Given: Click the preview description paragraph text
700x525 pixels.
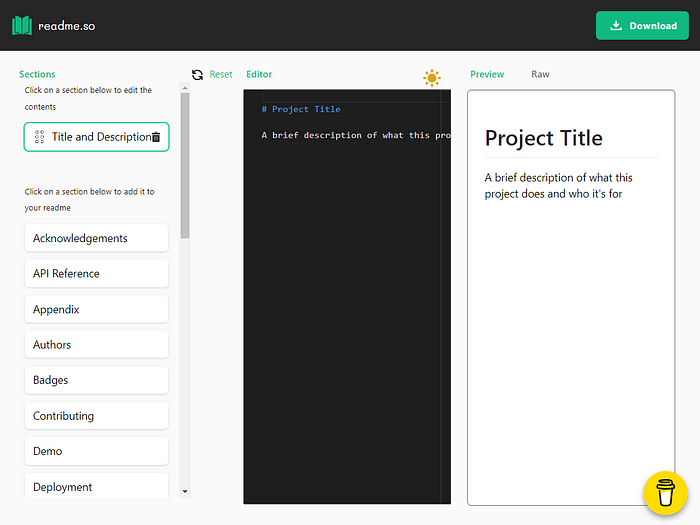Looking at the screenshot, I should [558, 186].
